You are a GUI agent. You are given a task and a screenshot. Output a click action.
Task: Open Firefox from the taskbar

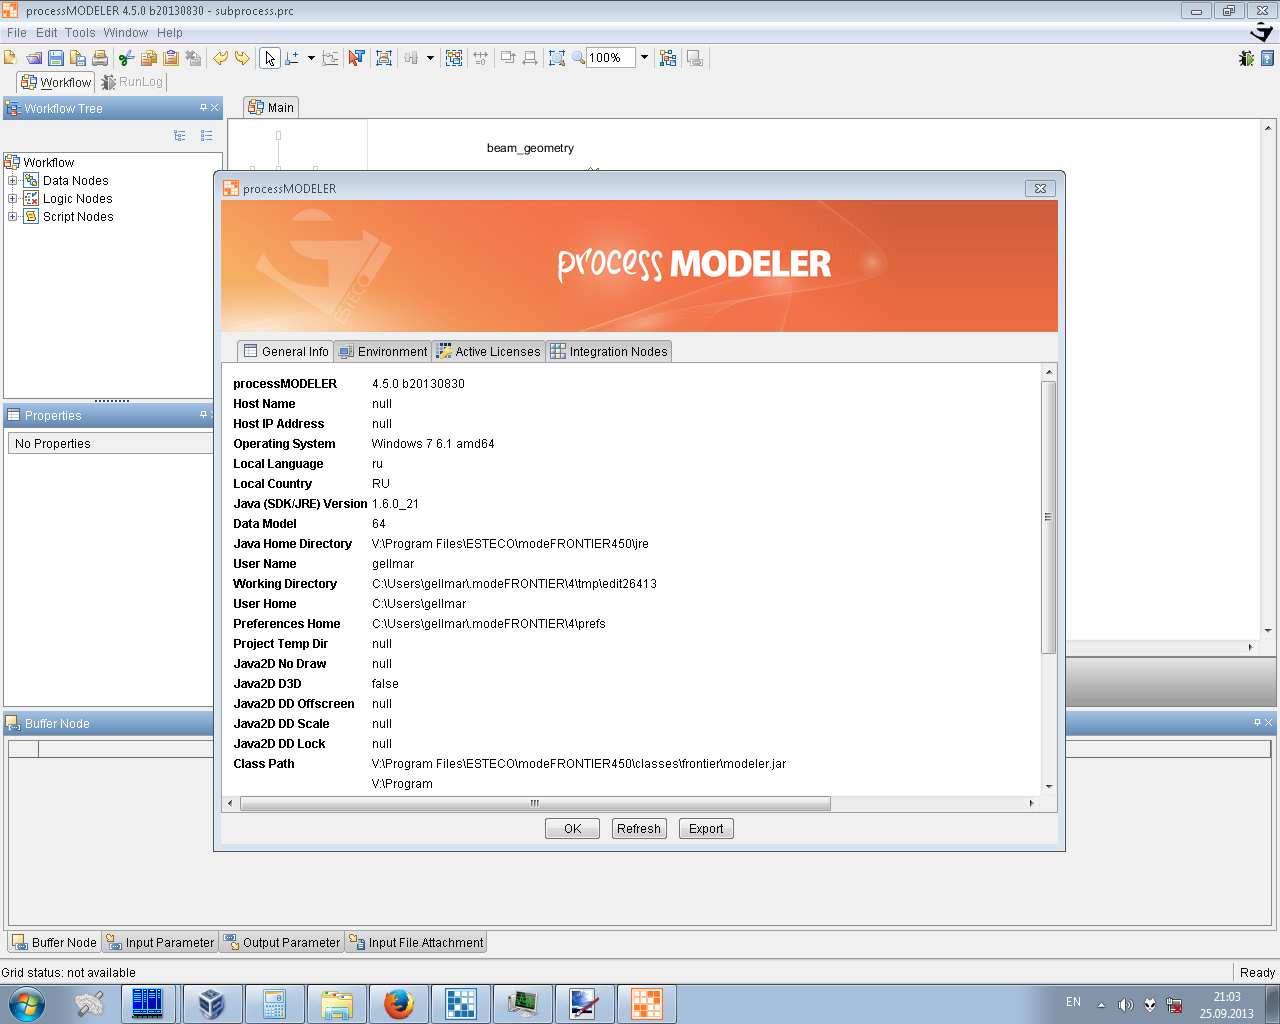tap(399, 1004)
